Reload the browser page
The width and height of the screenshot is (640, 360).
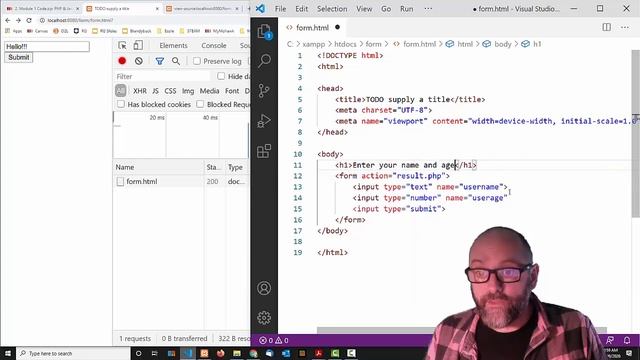coord(29,20)
